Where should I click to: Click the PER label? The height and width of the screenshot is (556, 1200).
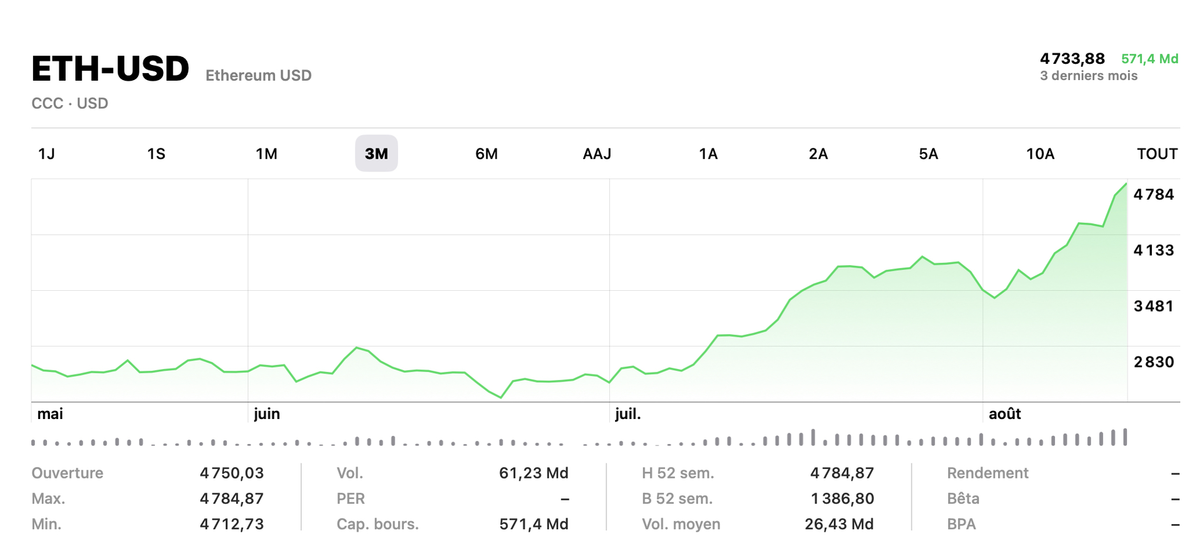point(350,498)
